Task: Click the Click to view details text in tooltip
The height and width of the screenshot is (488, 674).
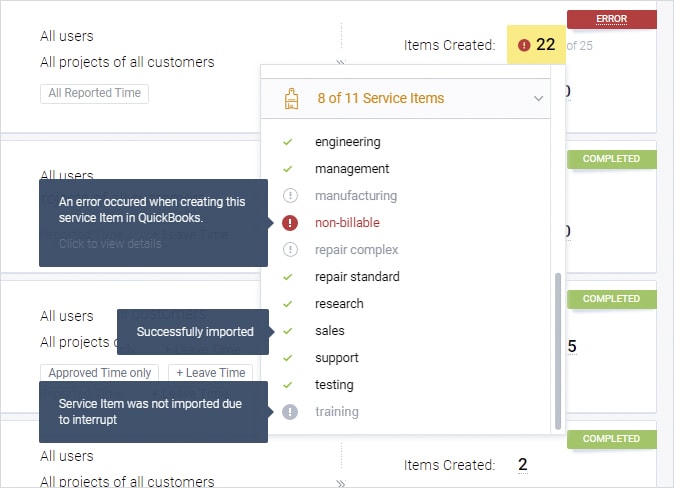Action: [110, 244]
